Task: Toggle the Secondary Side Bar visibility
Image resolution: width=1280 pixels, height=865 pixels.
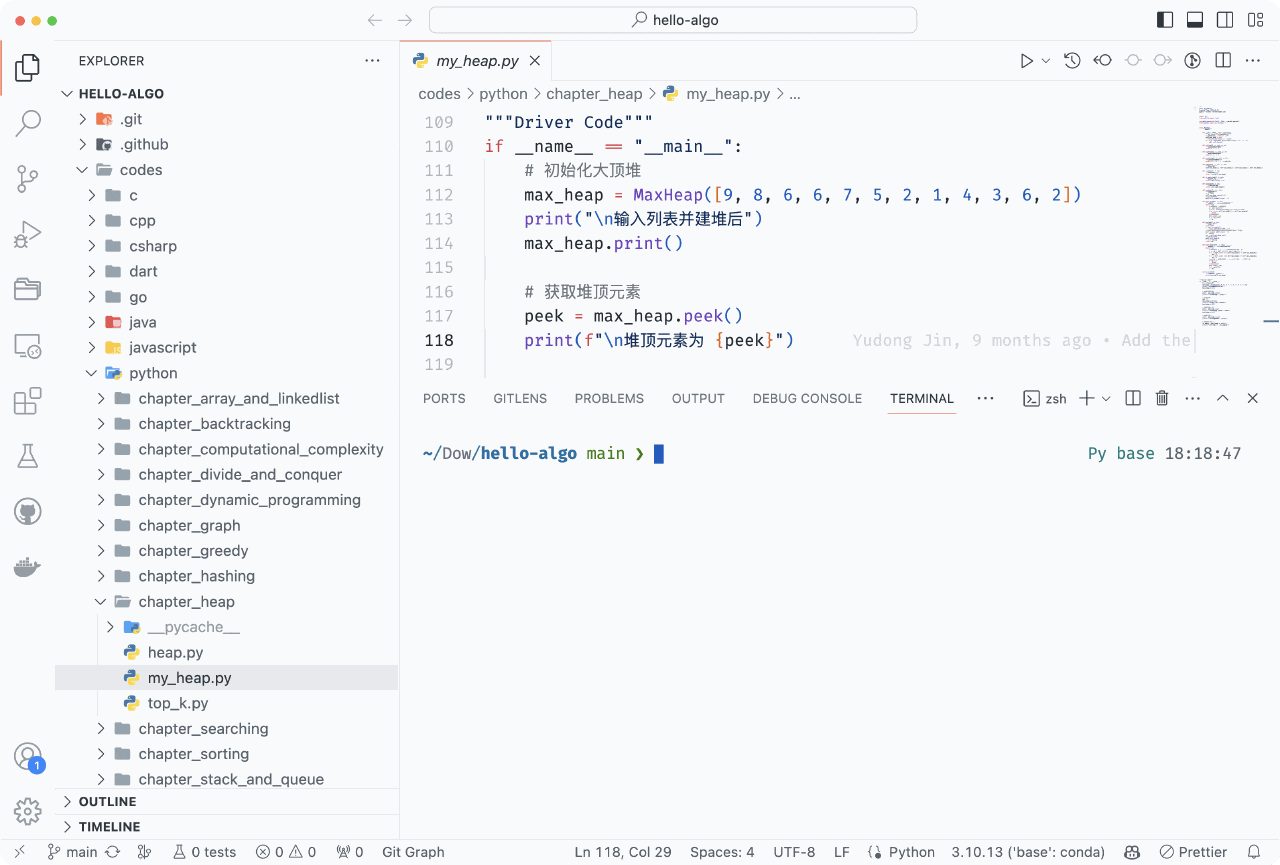Action: pos(1224,19)
